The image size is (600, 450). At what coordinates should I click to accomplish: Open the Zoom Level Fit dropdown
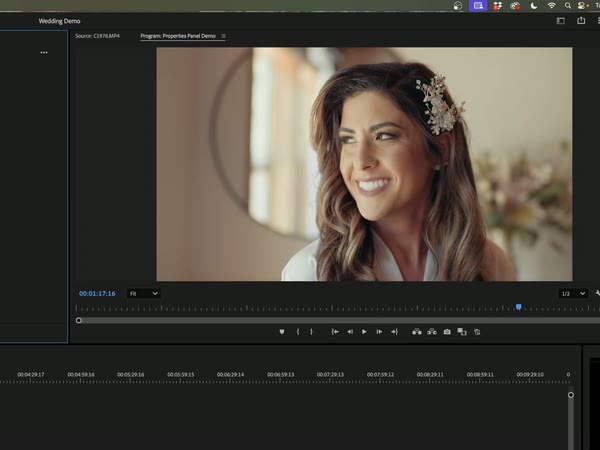[143, 293]
